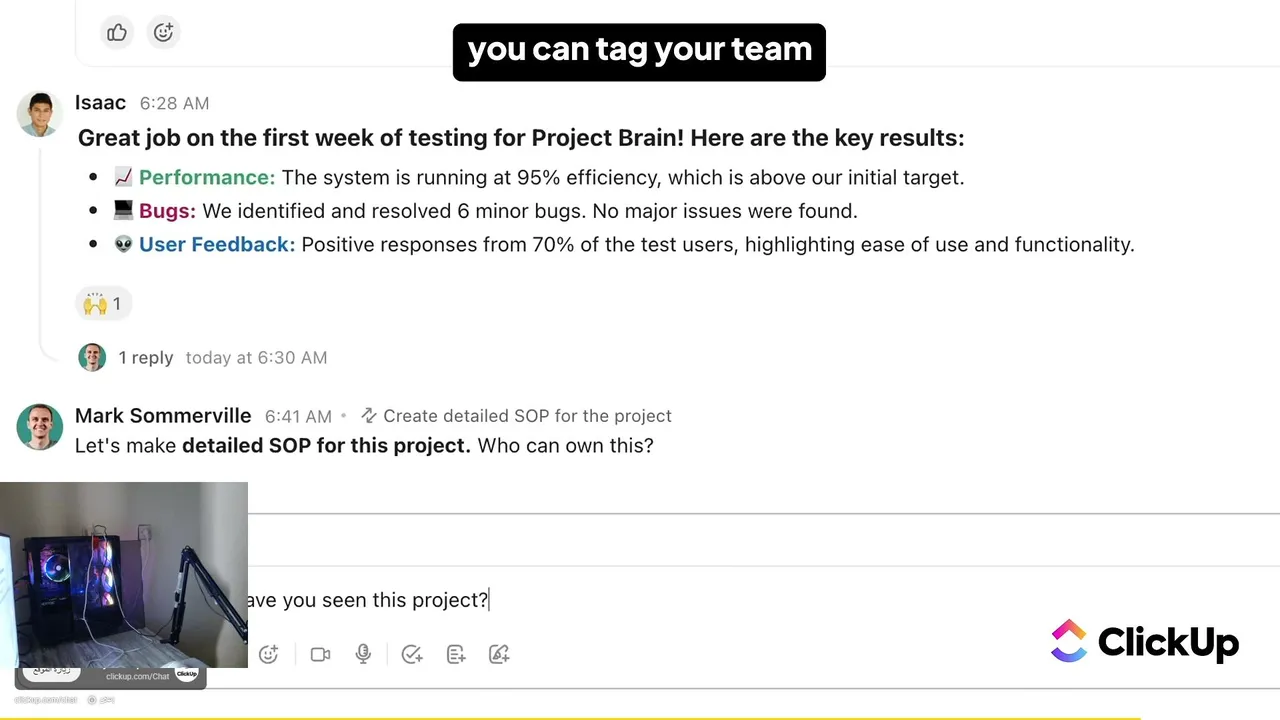The height and width of the screenshot is (720, 1280).
Task: Start recording a video clip
Action: pos(320,654)
